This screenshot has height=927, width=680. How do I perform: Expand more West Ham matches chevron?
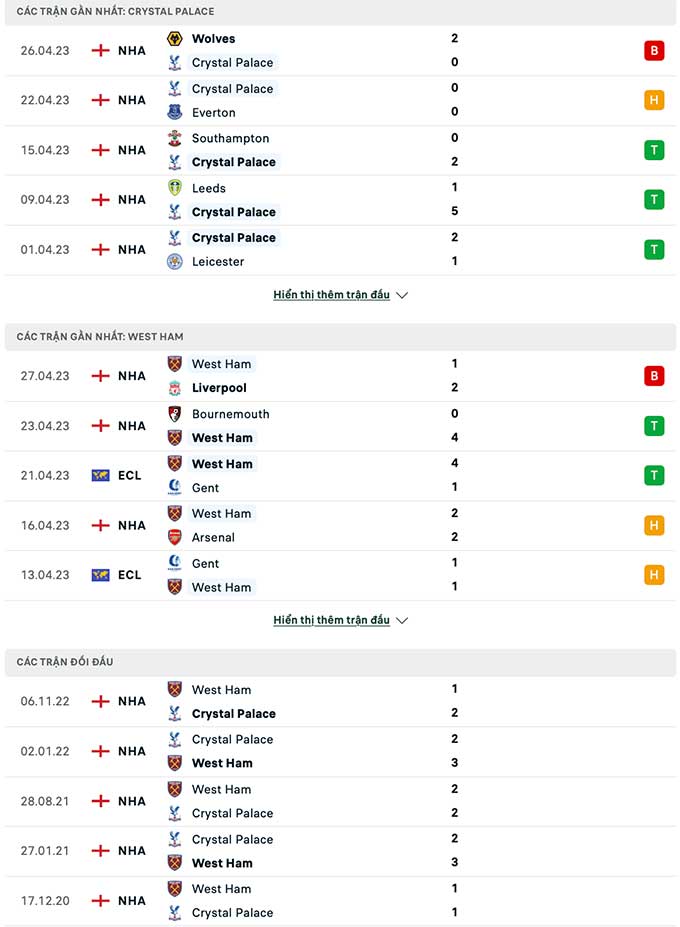[402, 620]
